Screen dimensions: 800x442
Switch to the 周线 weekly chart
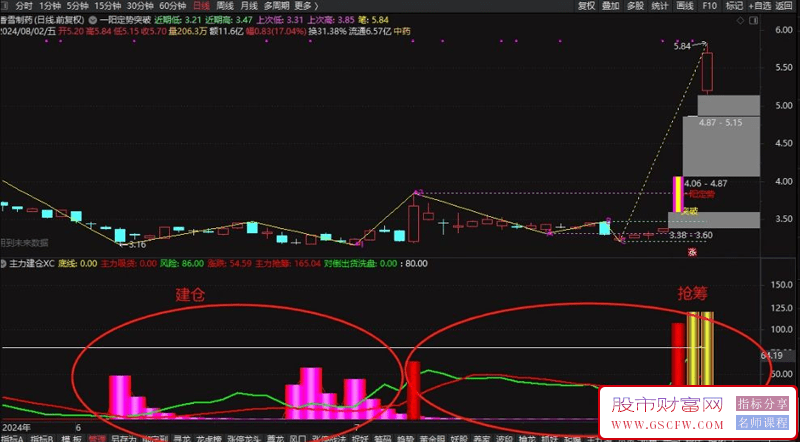pyautogui.click(x=224, y=6)
